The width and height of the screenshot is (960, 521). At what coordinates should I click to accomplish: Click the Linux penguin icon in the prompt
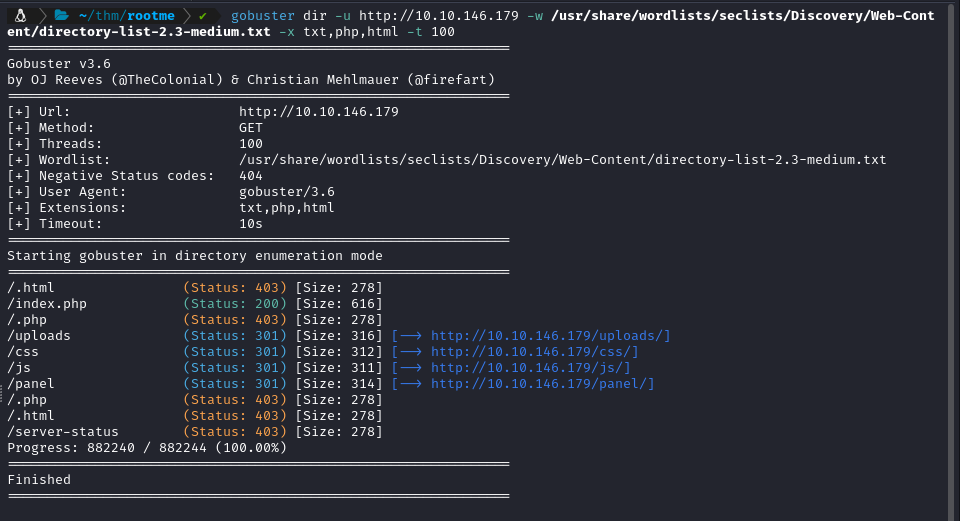(x=20, y=16)
